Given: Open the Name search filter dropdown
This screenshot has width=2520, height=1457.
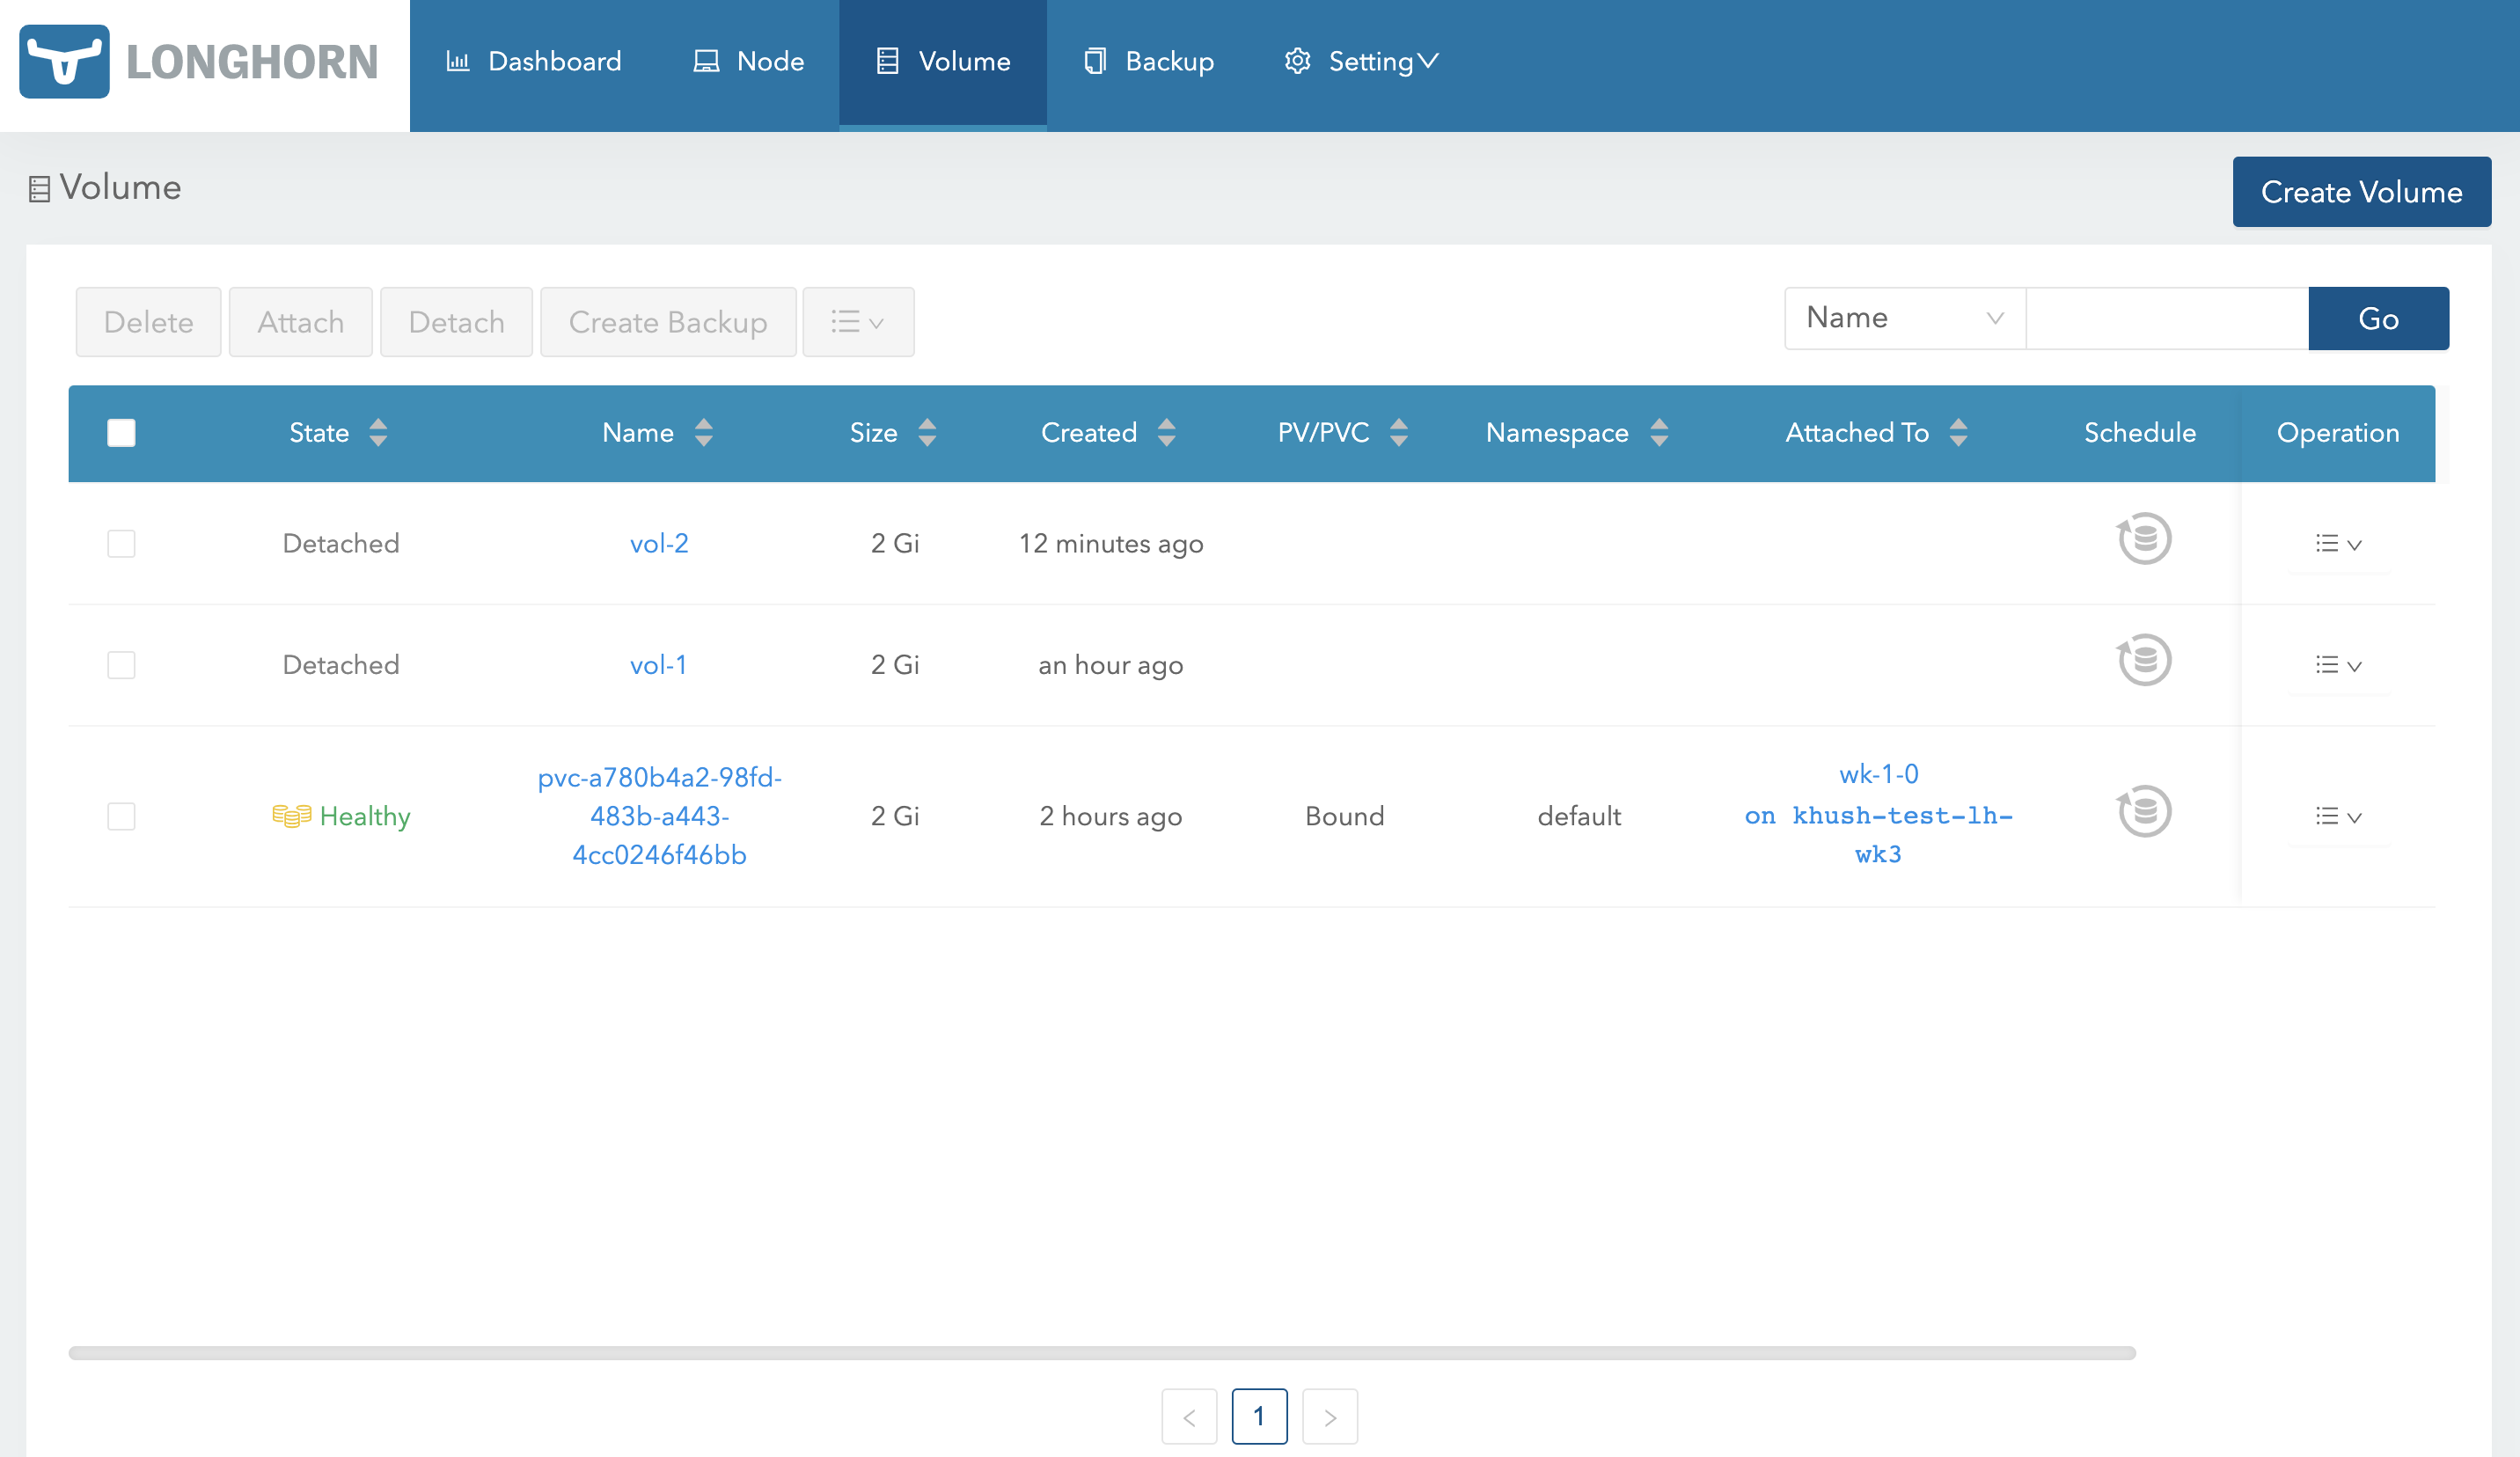Looking at the screenshot, I should pos(1903,318).
